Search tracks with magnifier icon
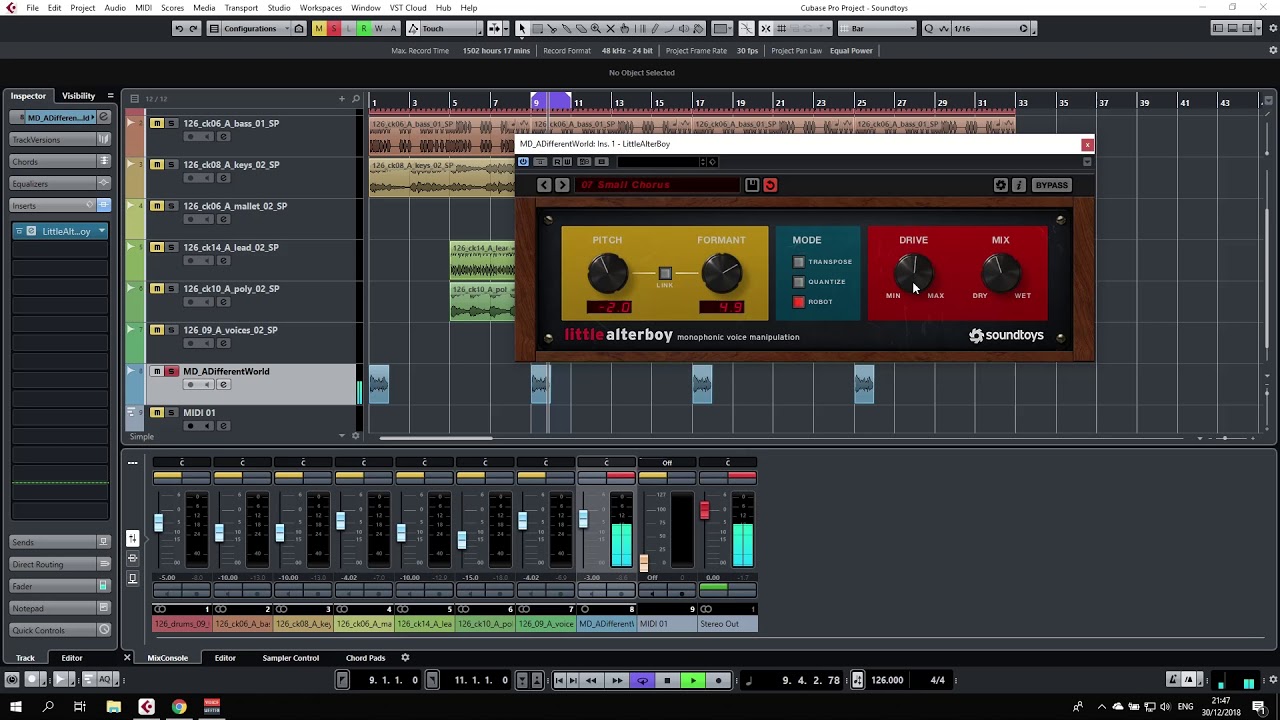Viewport: 1280px width, 720px height. (355, 98)
